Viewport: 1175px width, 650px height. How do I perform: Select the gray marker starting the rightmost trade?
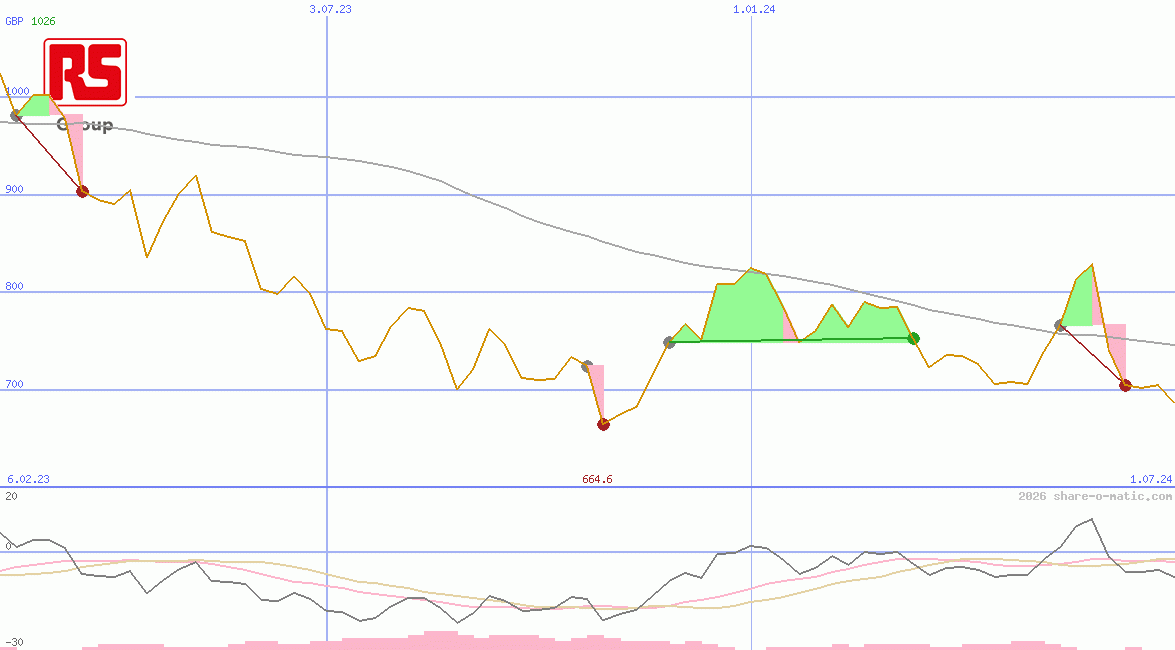pos(1057,324)
